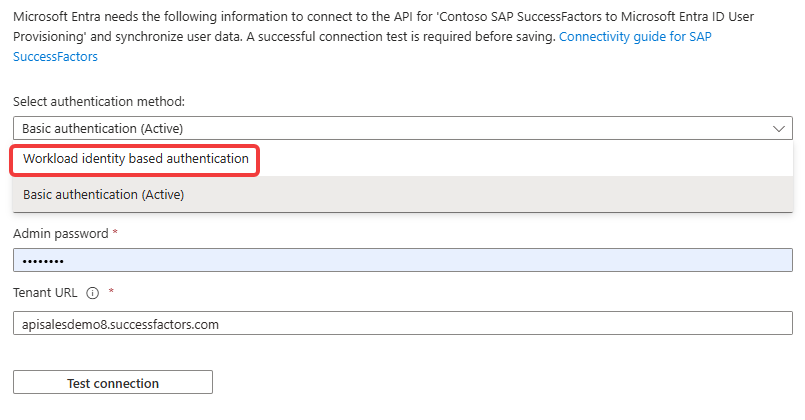Viewport: 805px width, 420px height.
Task: Select Workload identity based authentication option
Action: 136,159
